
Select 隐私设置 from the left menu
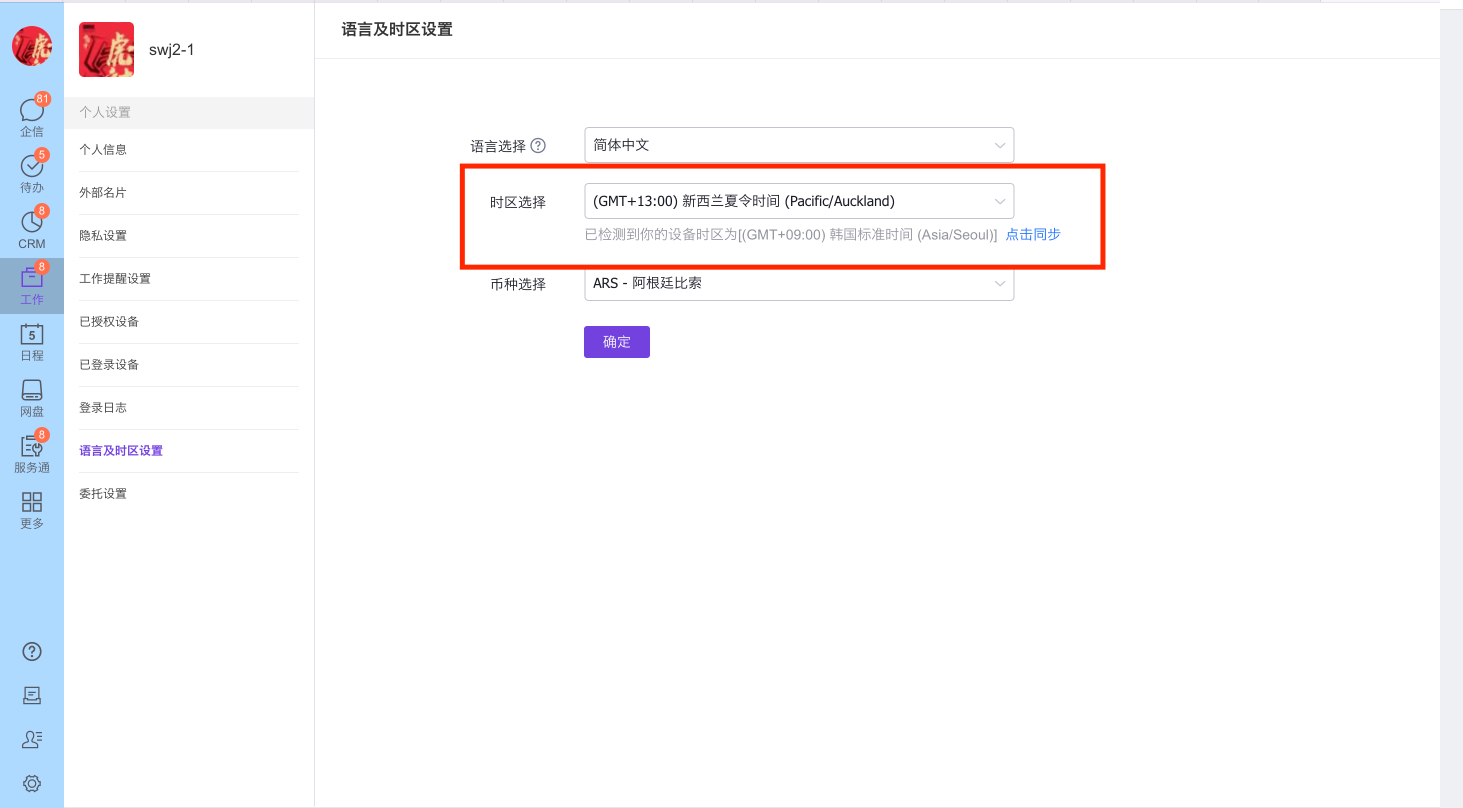[104, 235]
